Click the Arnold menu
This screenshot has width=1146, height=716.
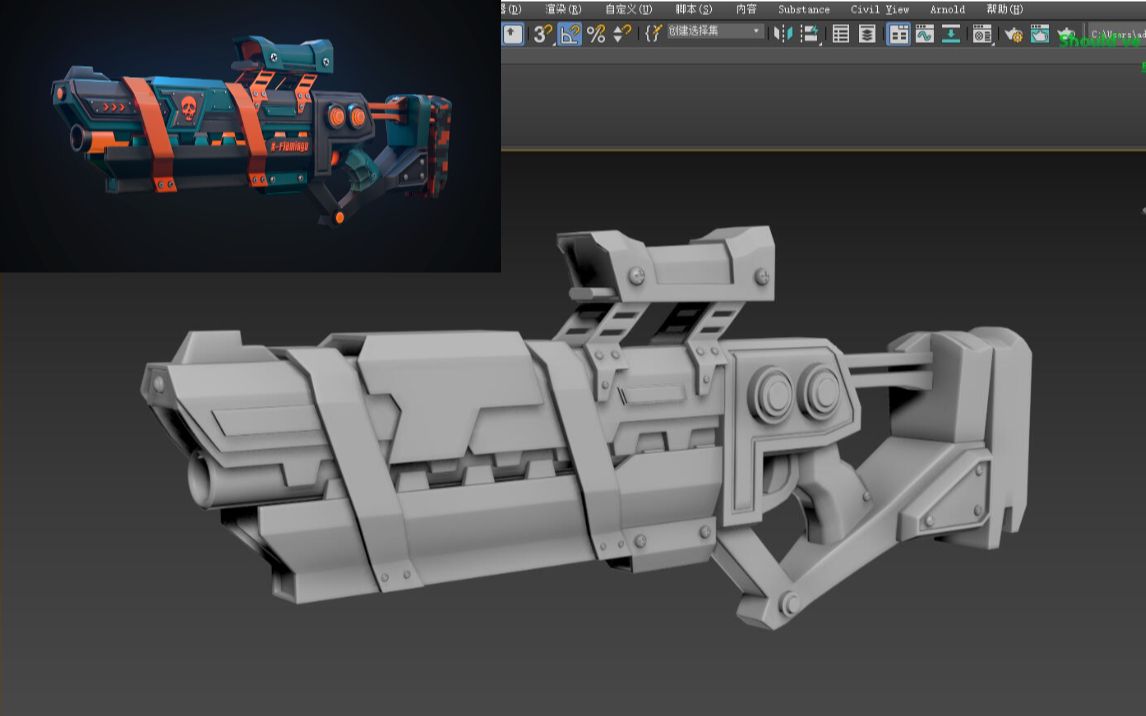pyautogui.click(x=946, y=9)
